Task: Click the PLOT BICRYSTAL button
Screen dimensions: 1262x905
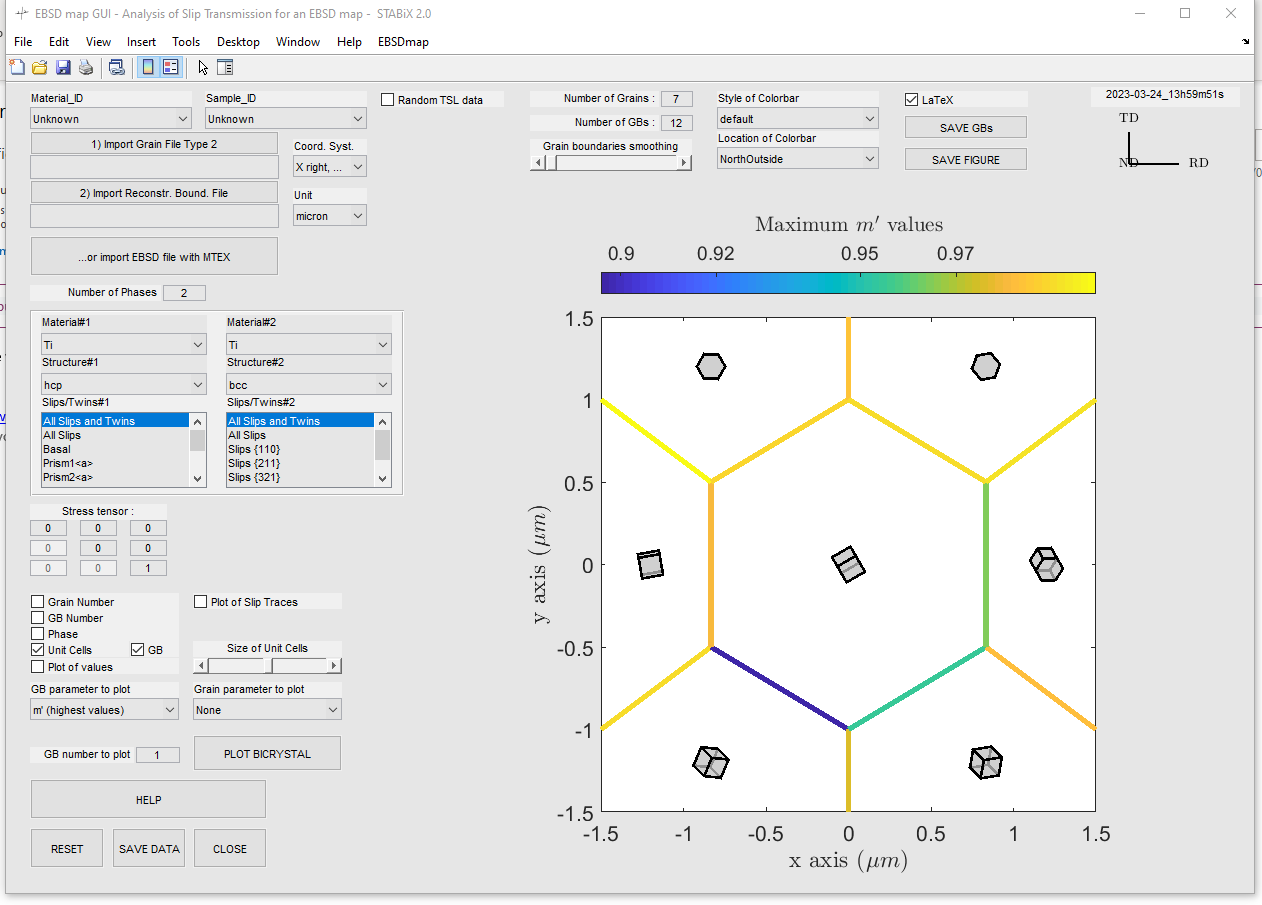Action: point(267,753)
